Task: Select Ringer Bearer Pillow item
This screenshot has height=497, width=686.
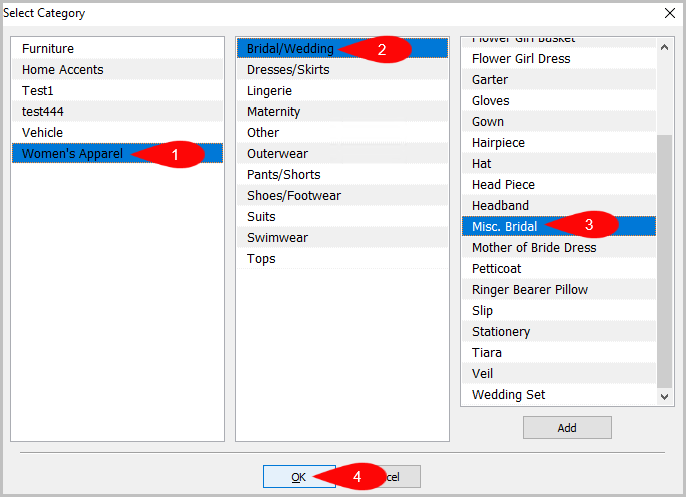Action: [559, 289]
